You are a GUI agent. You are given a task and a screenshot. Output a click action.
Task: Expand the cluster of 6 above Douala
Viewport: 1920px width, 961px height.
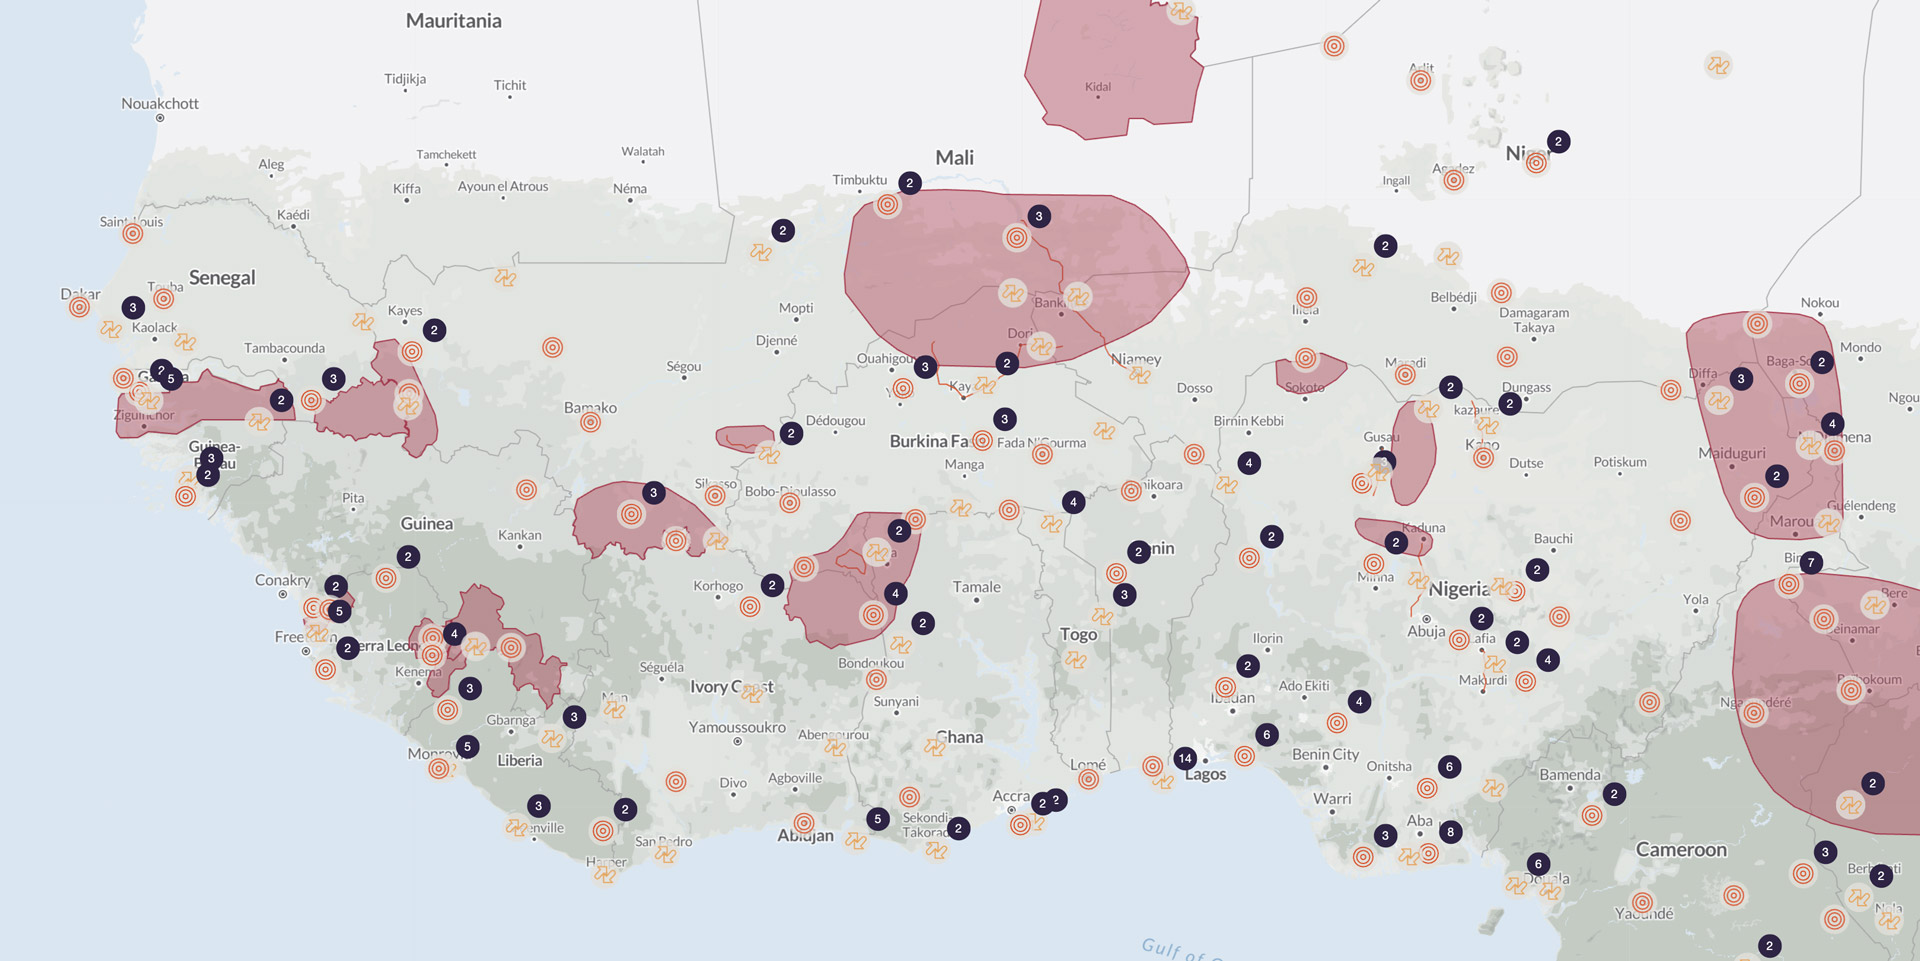(x=1539, y=864)
